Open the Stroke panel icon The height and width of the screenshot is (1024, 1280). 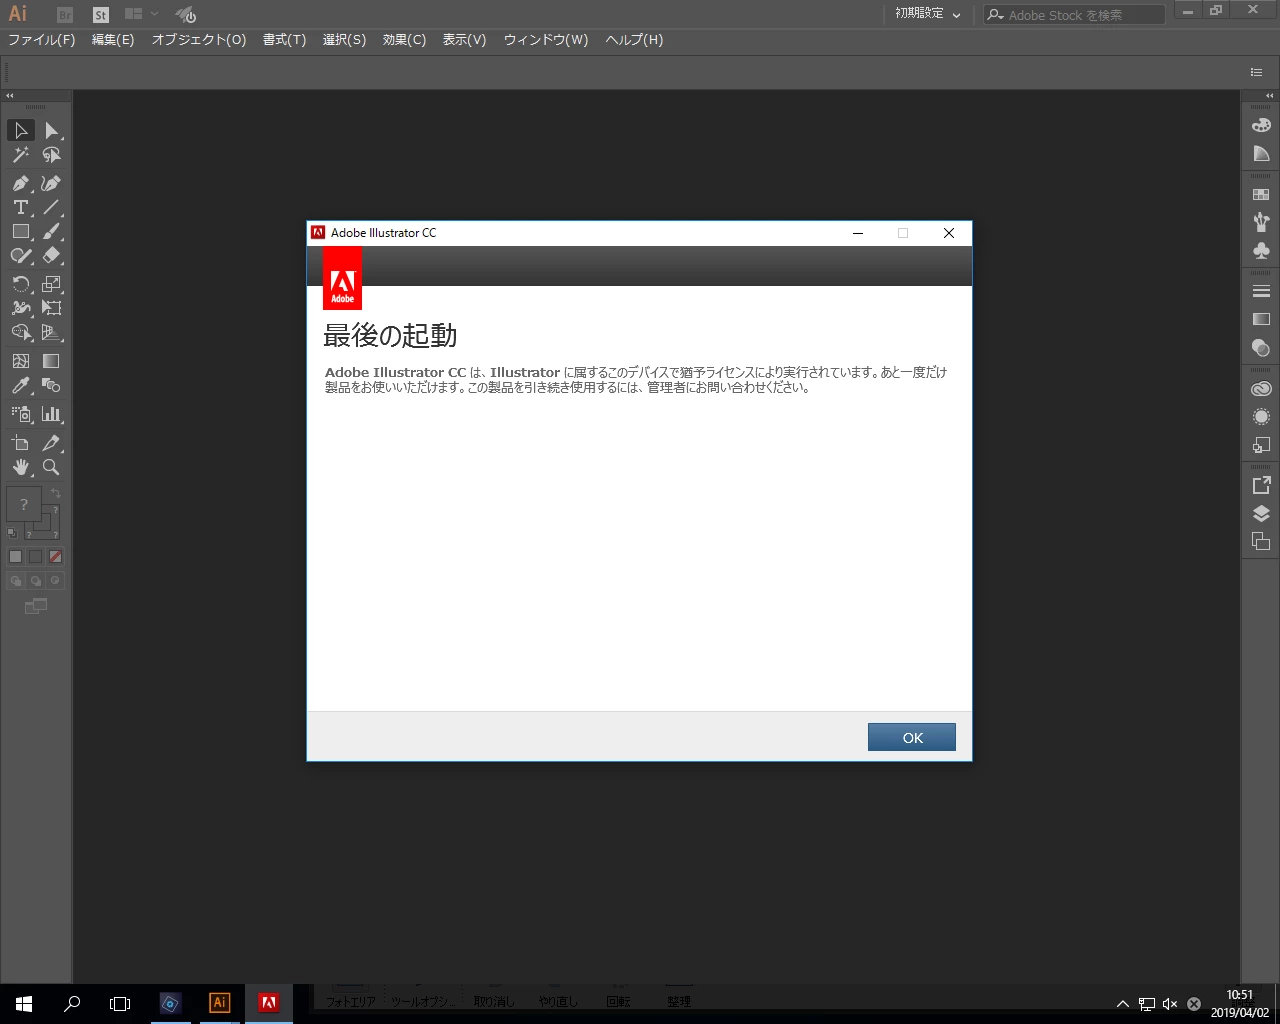point(1261,291)
